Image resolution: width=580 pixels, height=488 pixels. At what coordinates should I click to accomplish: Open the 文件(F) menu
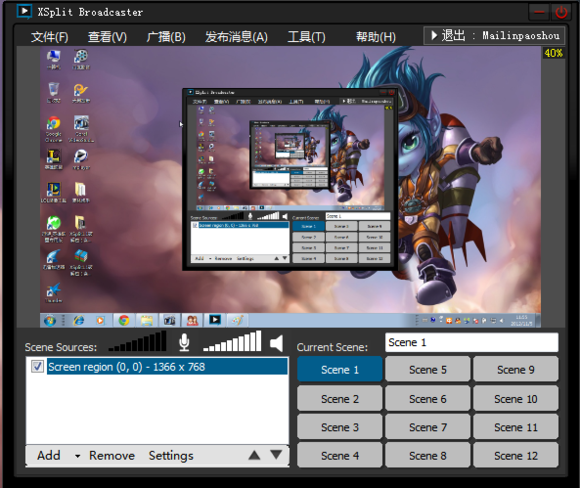(x=50, y=37)
